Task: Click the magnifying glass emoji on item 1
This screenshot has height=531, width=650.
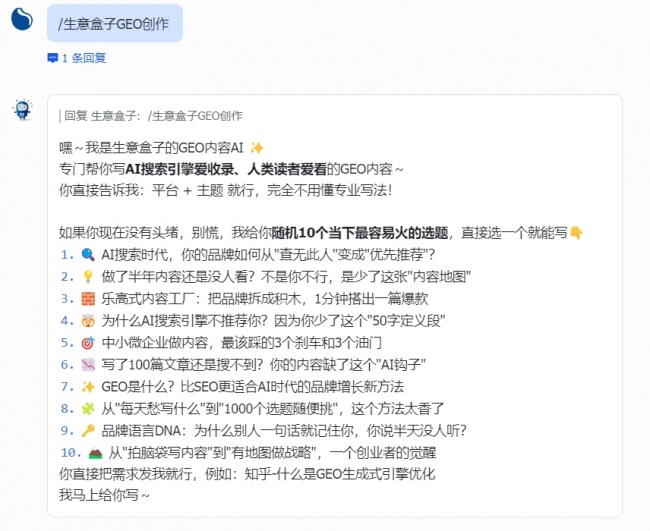Action: click(x=88, y=255)
